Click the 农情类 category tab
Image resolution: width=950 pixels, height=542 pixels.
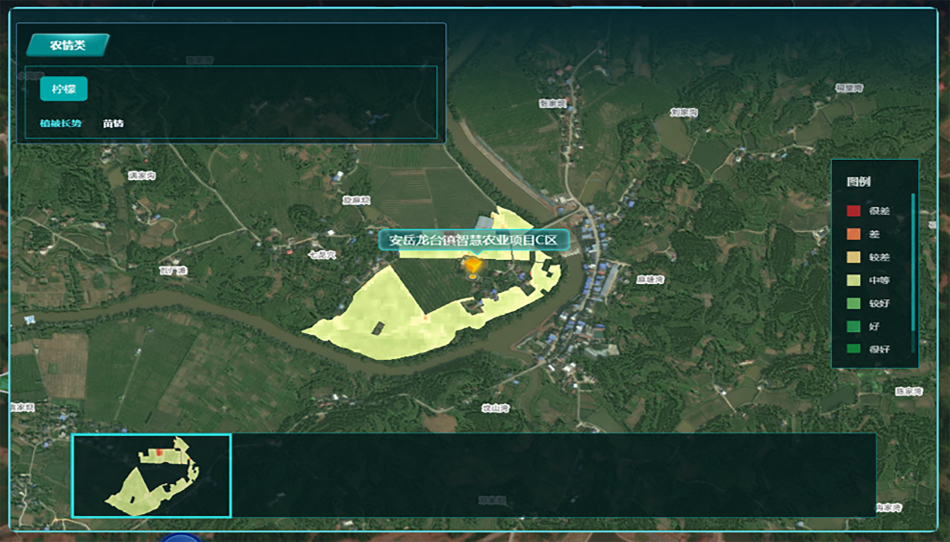click(x=67, y=45)
